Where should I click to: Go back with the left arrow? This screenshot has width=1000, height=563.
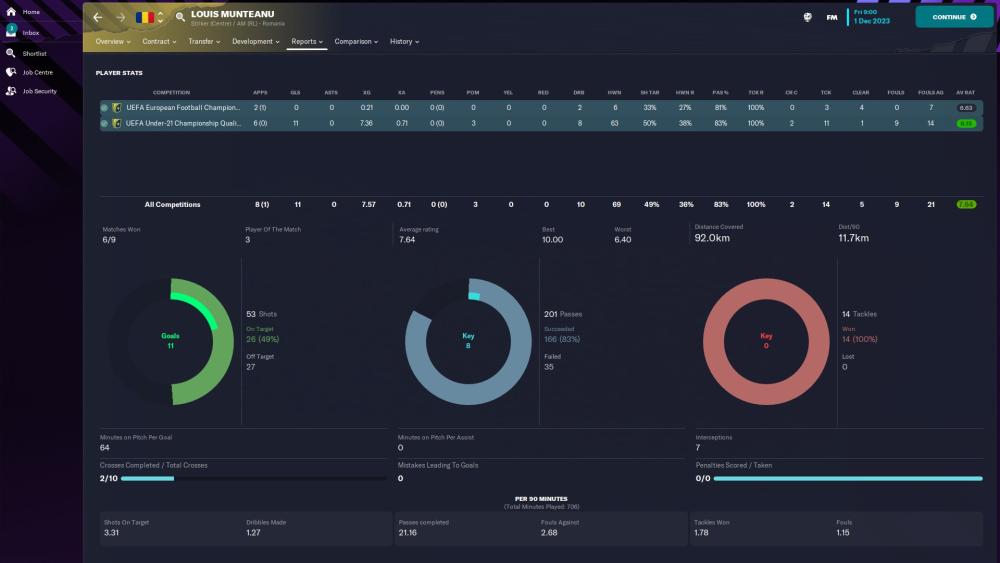98,17
